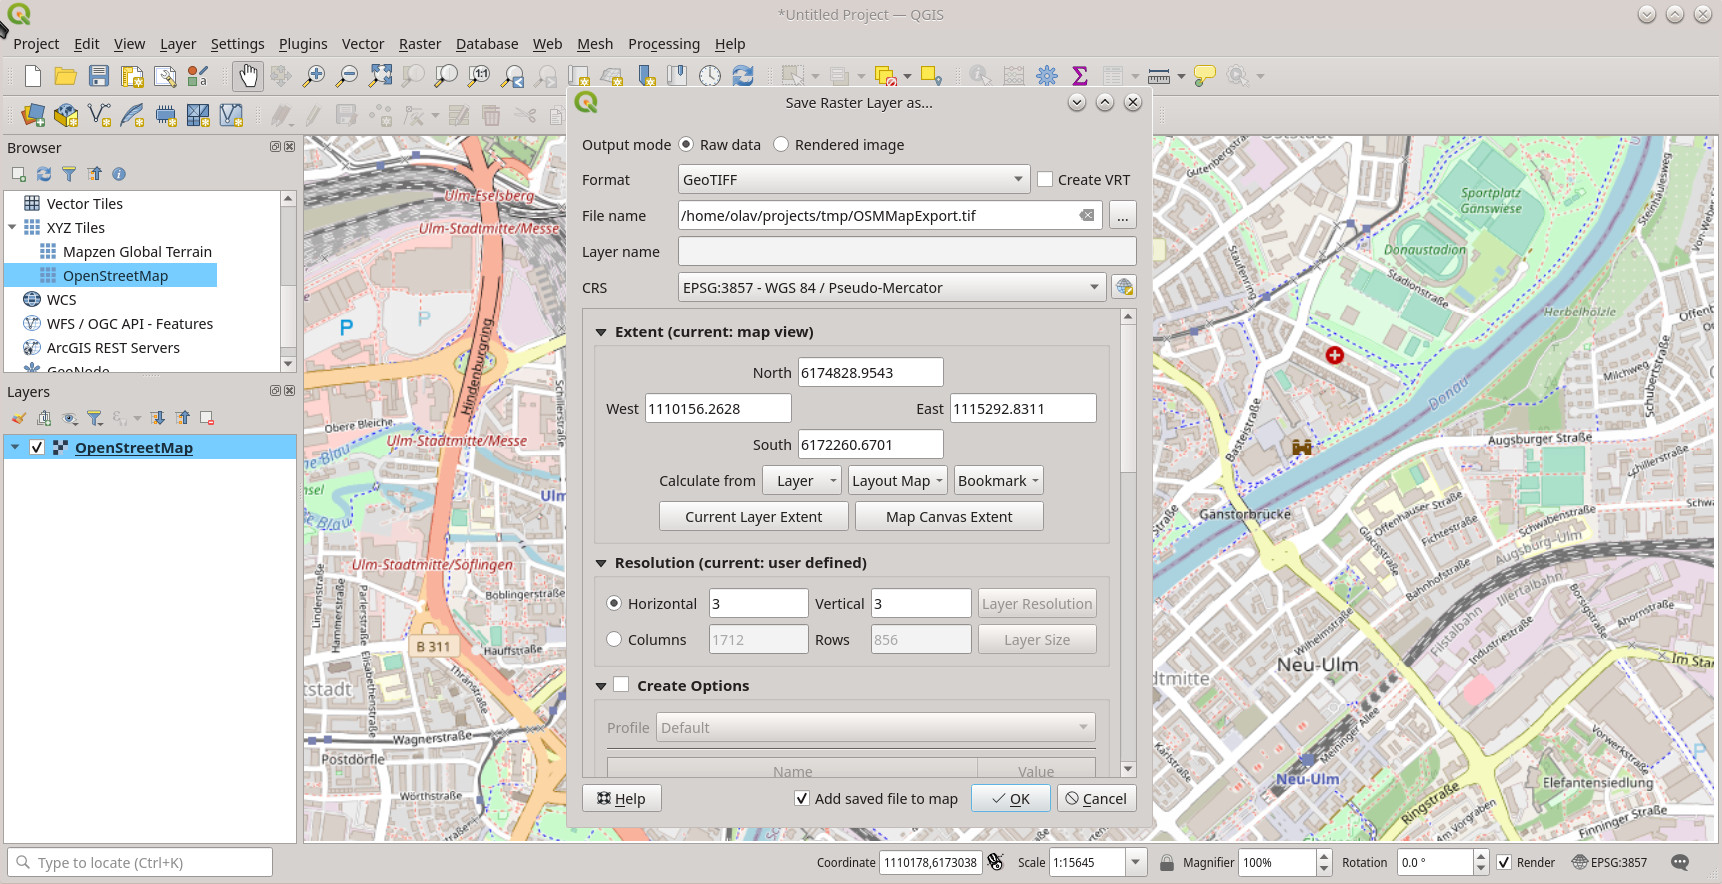The width and height of the screenshot is (1722, 884).
Task: Click the Open Project folder icon
Action: (66, 76)
